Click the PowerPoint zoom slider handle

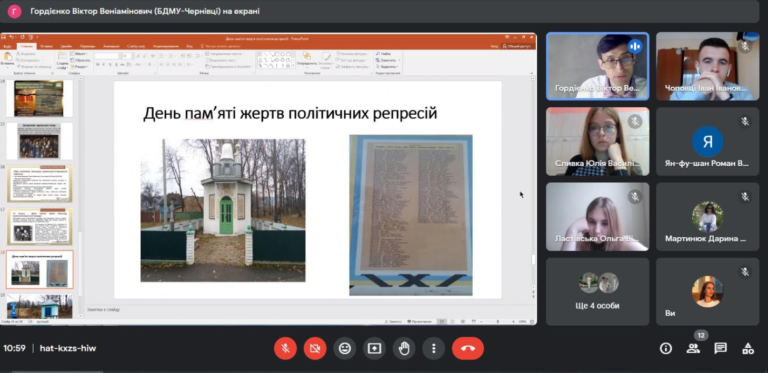coord(498,322)
